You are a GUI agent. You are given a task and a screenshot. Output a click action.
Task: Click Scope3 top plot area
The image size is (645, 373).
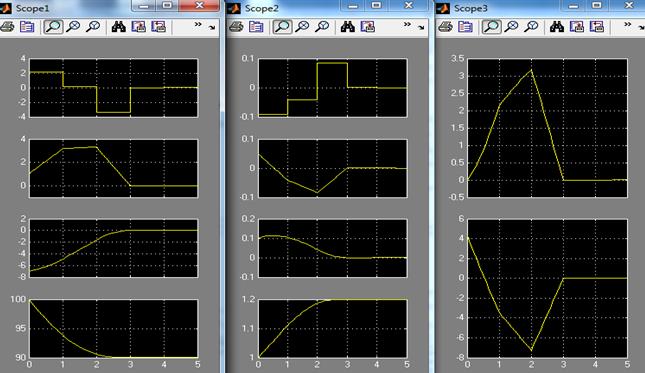[x=548, y=128]
